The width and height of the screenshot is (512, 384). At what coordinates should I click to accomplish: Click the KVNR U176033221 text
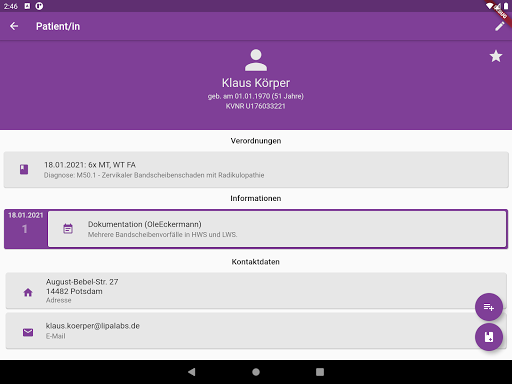click(x=256, y=106)
